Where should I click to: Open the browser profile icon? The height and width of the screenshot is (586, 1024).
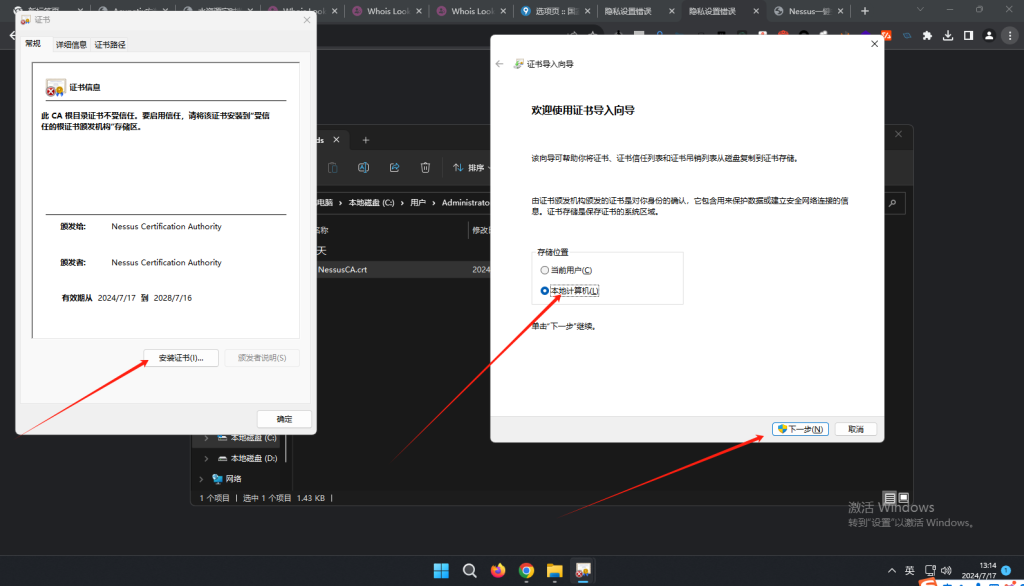(x=989, y=36)
